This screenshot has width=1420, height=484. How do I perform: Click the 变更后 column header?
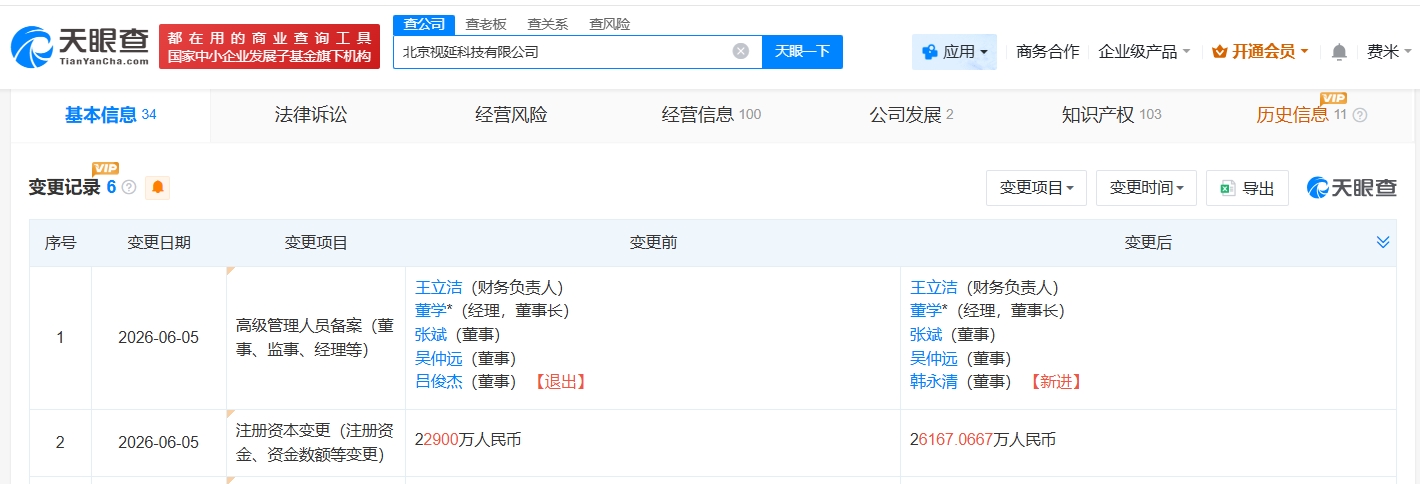1148,243
